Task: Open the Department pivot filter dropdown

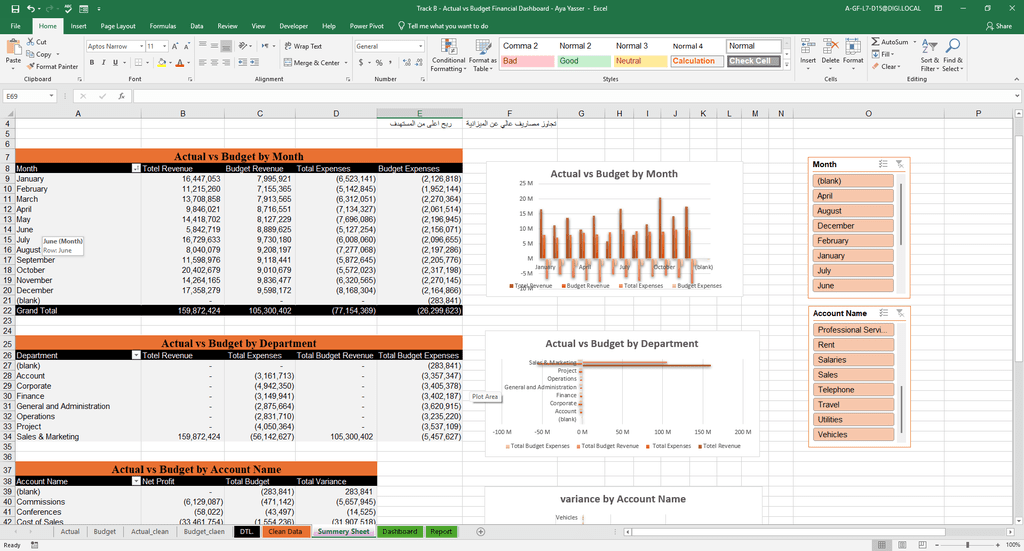Action: pos(136,355)
